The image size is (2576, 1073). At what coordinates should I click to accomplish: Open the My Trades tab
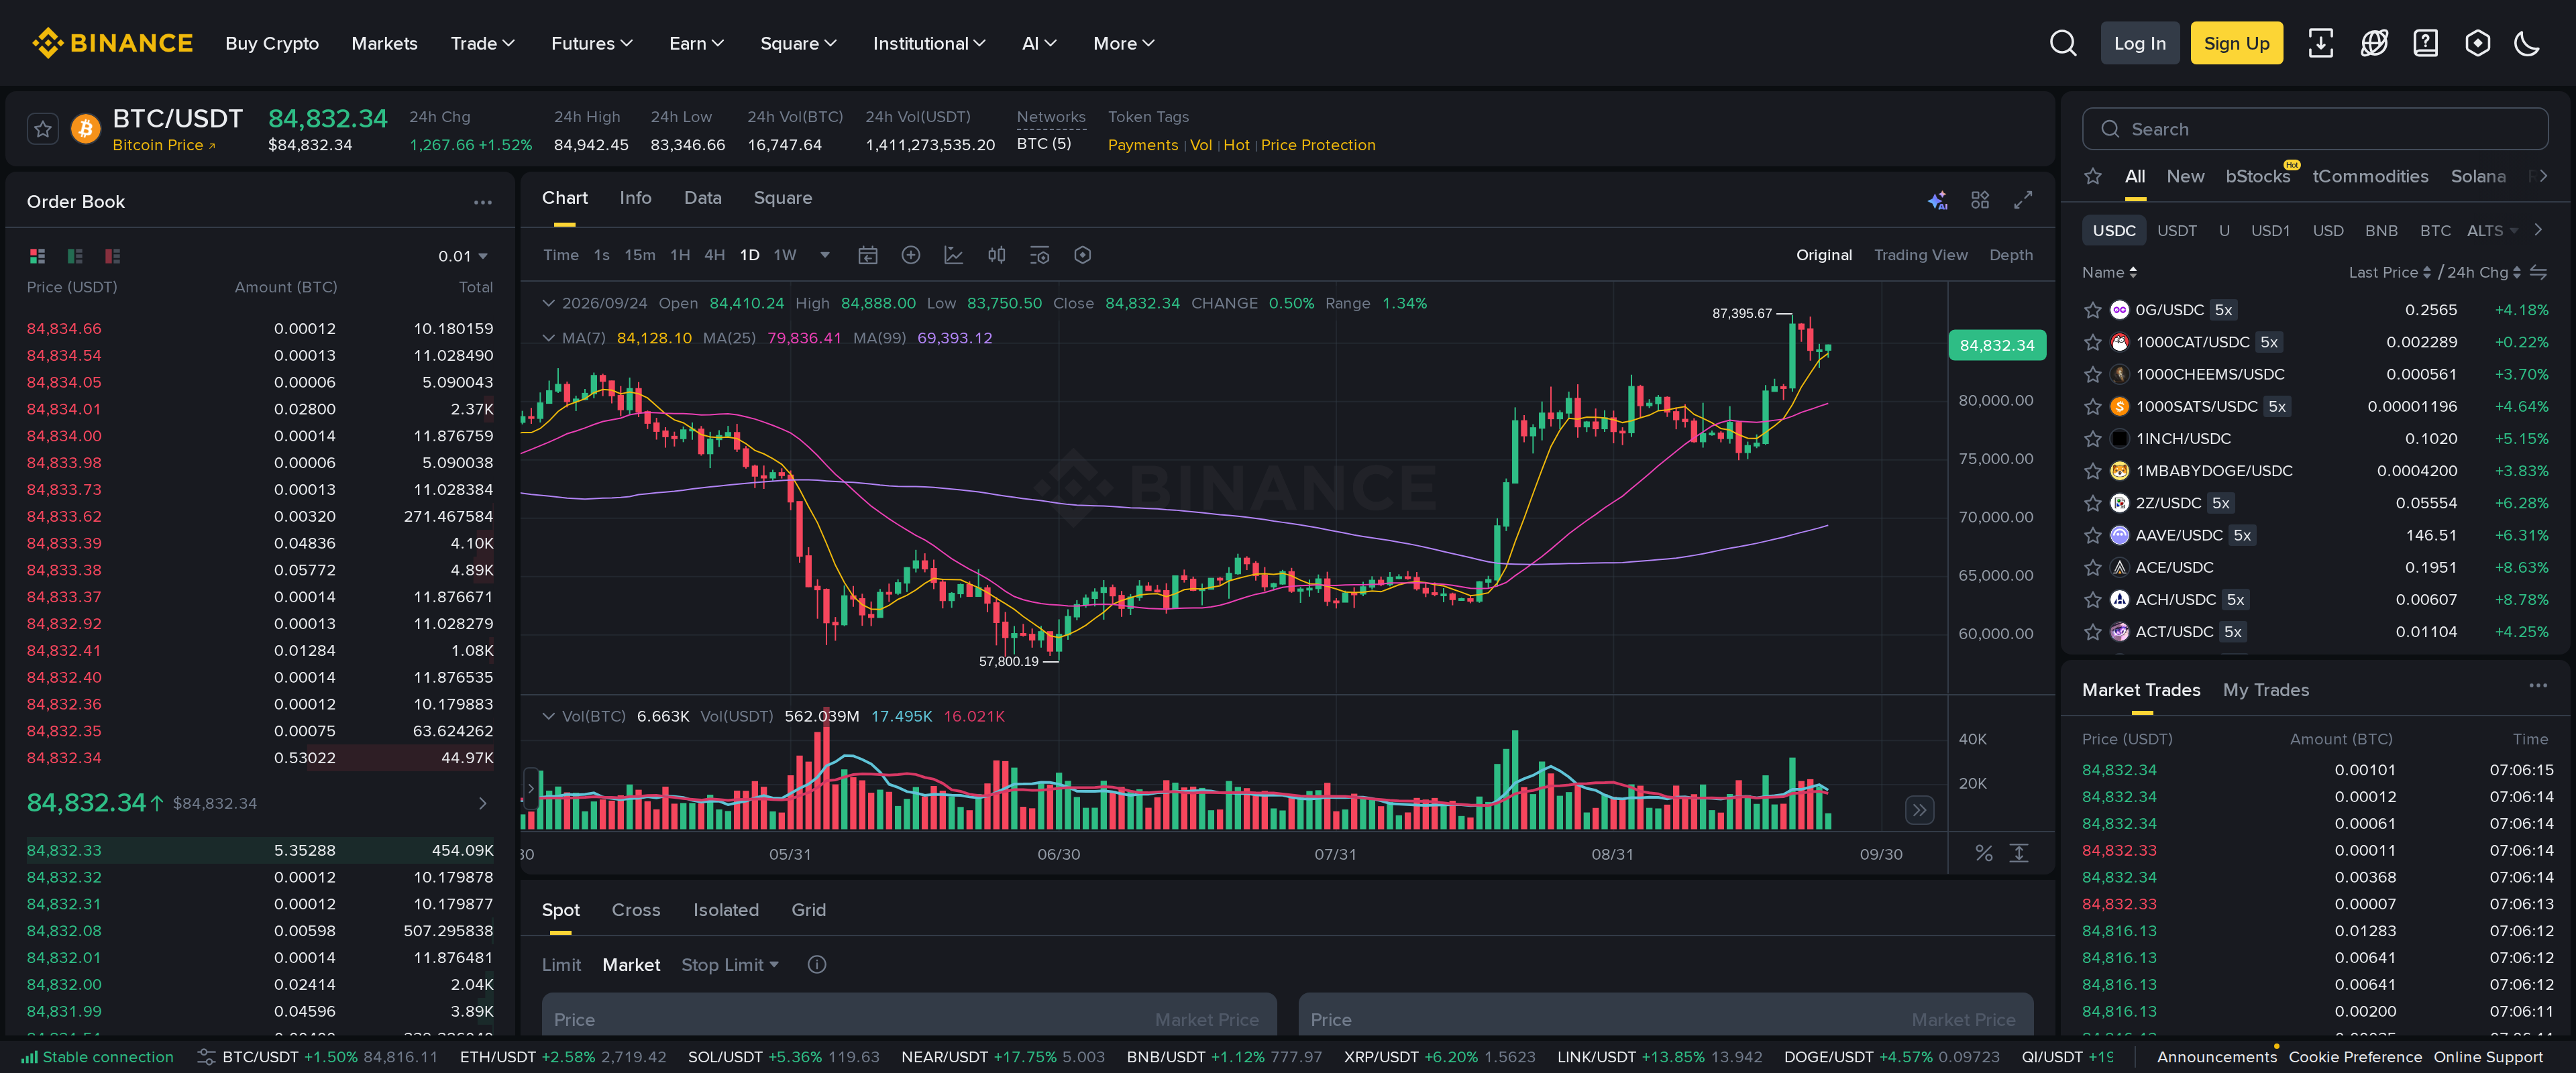coord(2265,690)
